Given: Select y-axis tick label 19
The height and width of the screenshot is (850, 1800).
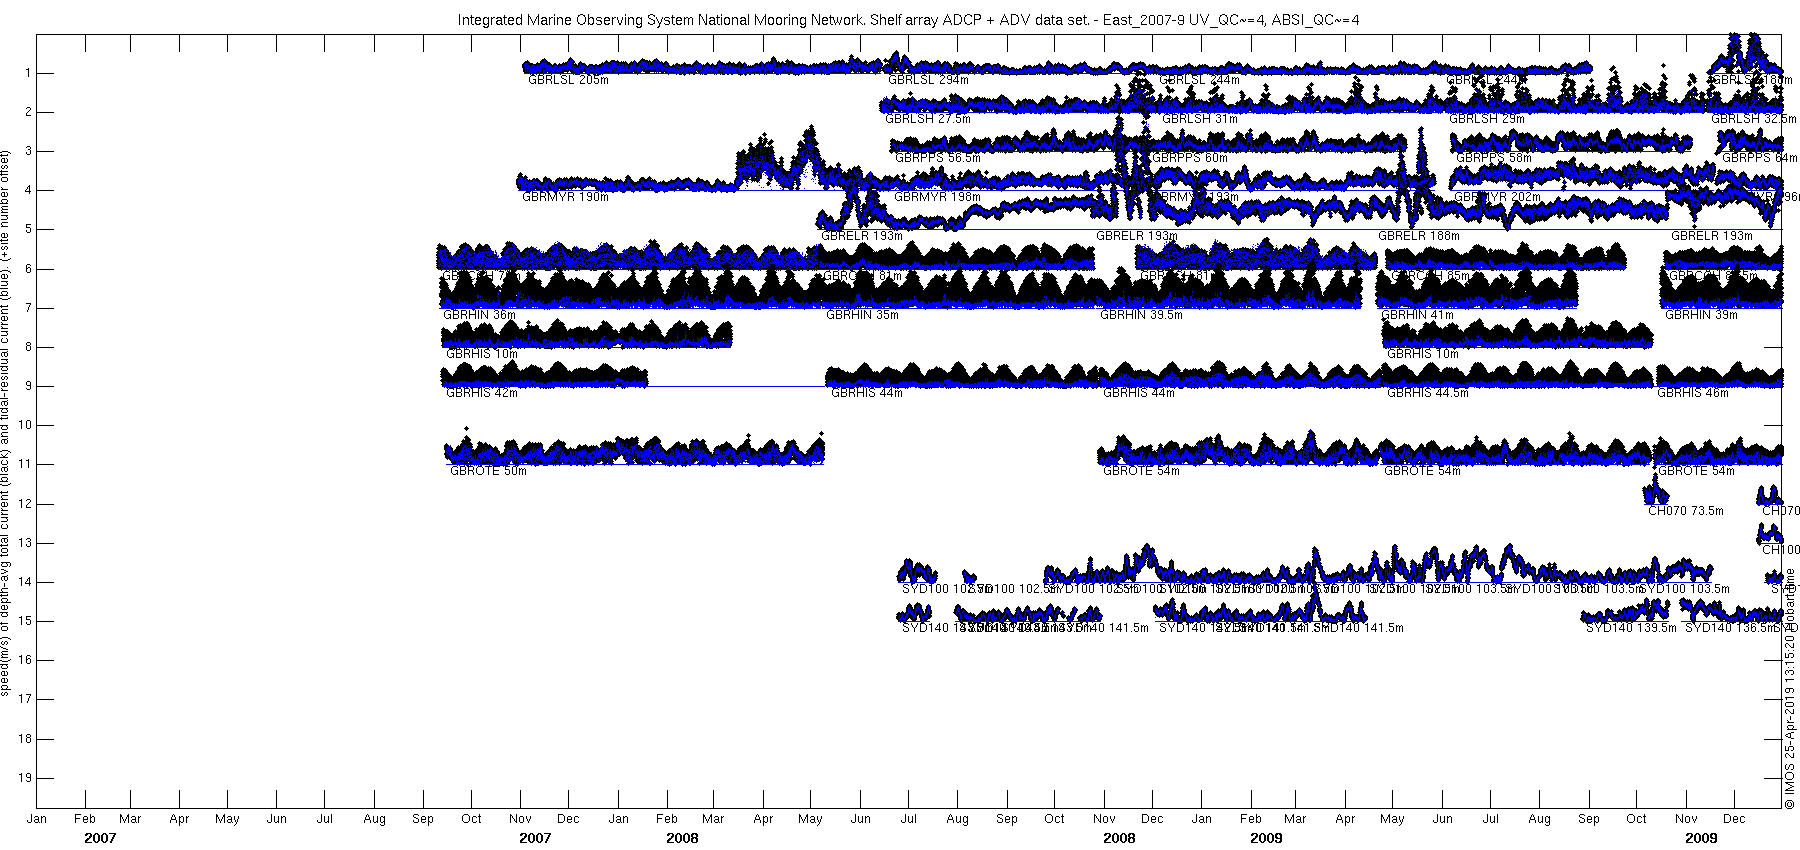Looking at the screenshot, I should [x=26, y=778].
